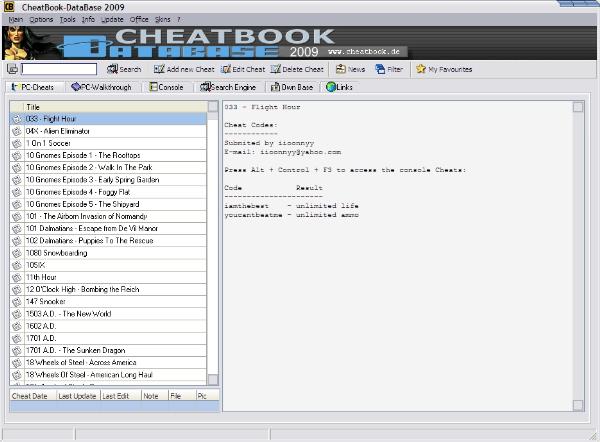Click the Search binoculars icon
The image size is (600, 442).
point(112,69)
